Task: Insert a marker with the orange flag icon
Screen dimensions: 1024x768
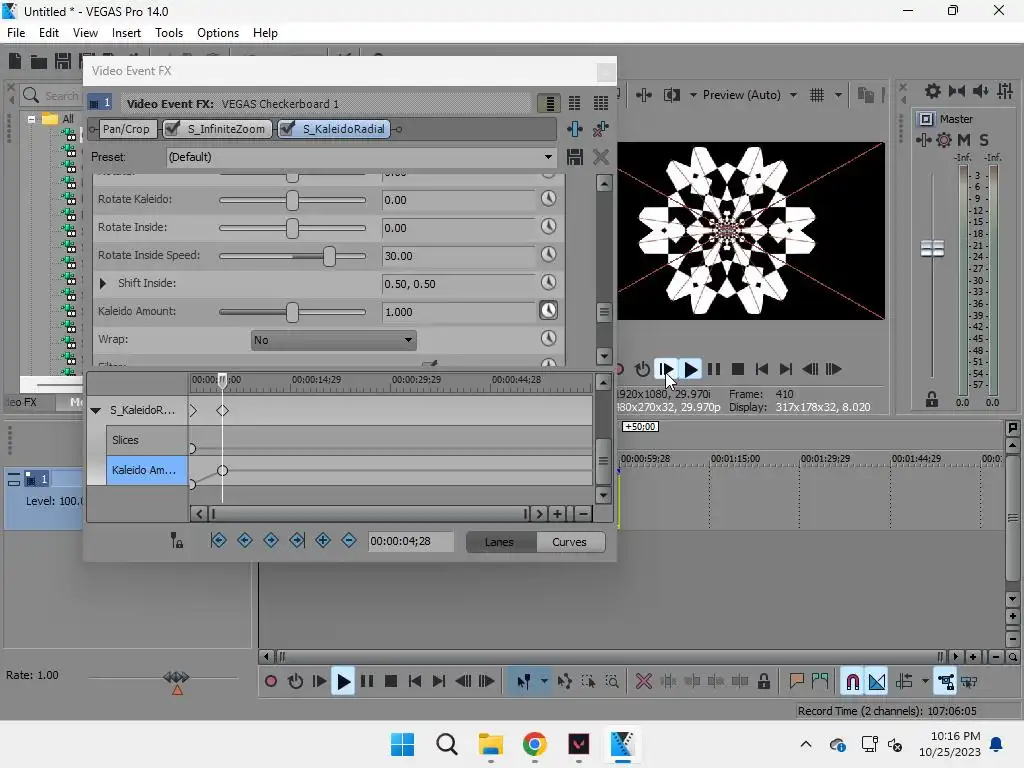Action: (796, 681)
